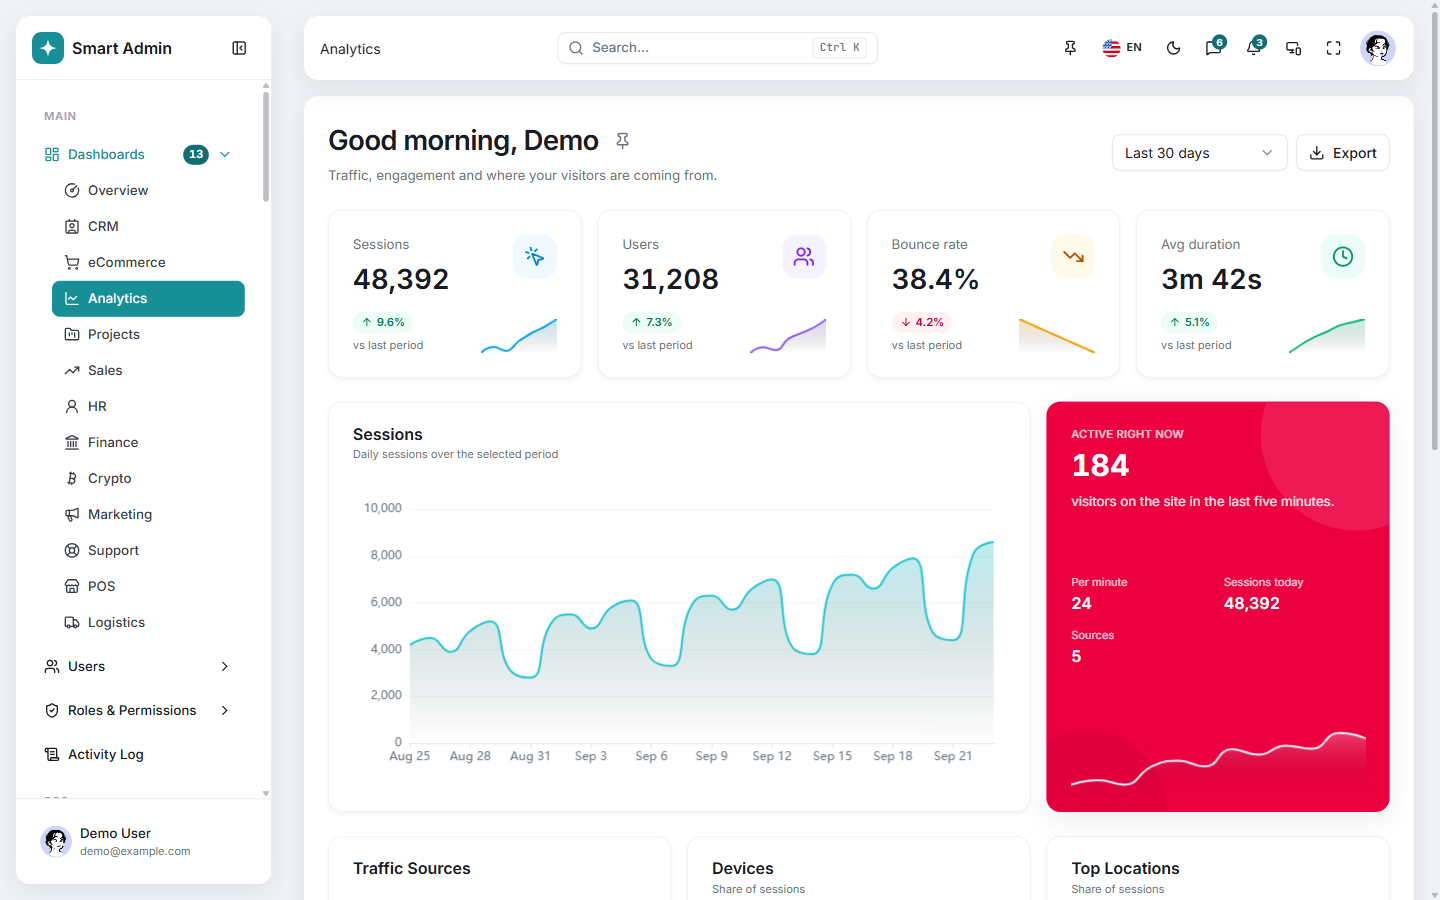Screen dimensions: 1440x900
Task: Click the Avg duration clock icon
Action: [1343, 257]
